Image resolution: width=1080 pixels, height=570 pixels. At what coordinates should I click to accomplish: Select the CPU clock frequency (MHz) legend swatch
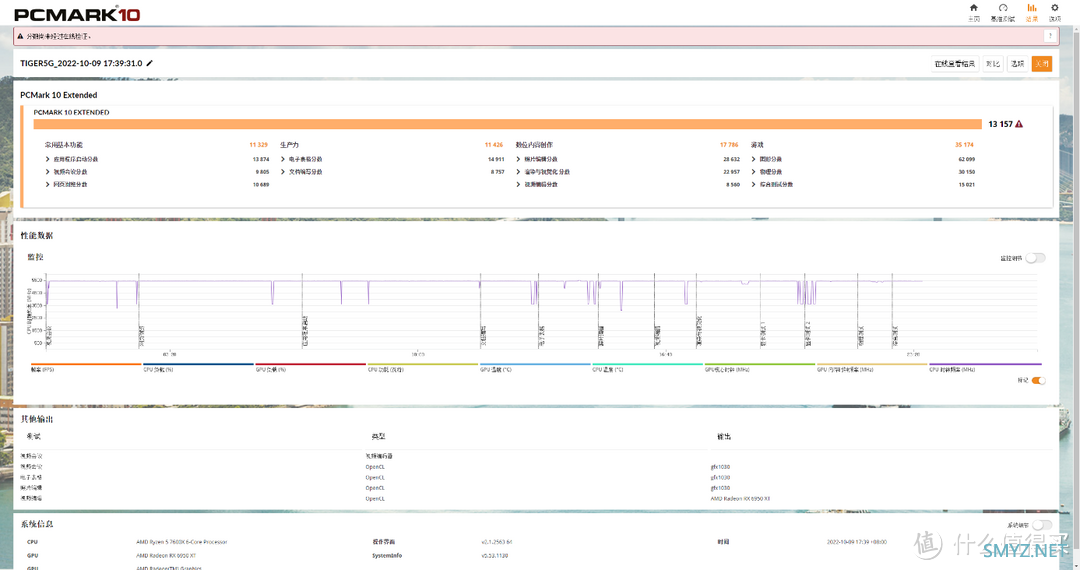click(985, 364)
